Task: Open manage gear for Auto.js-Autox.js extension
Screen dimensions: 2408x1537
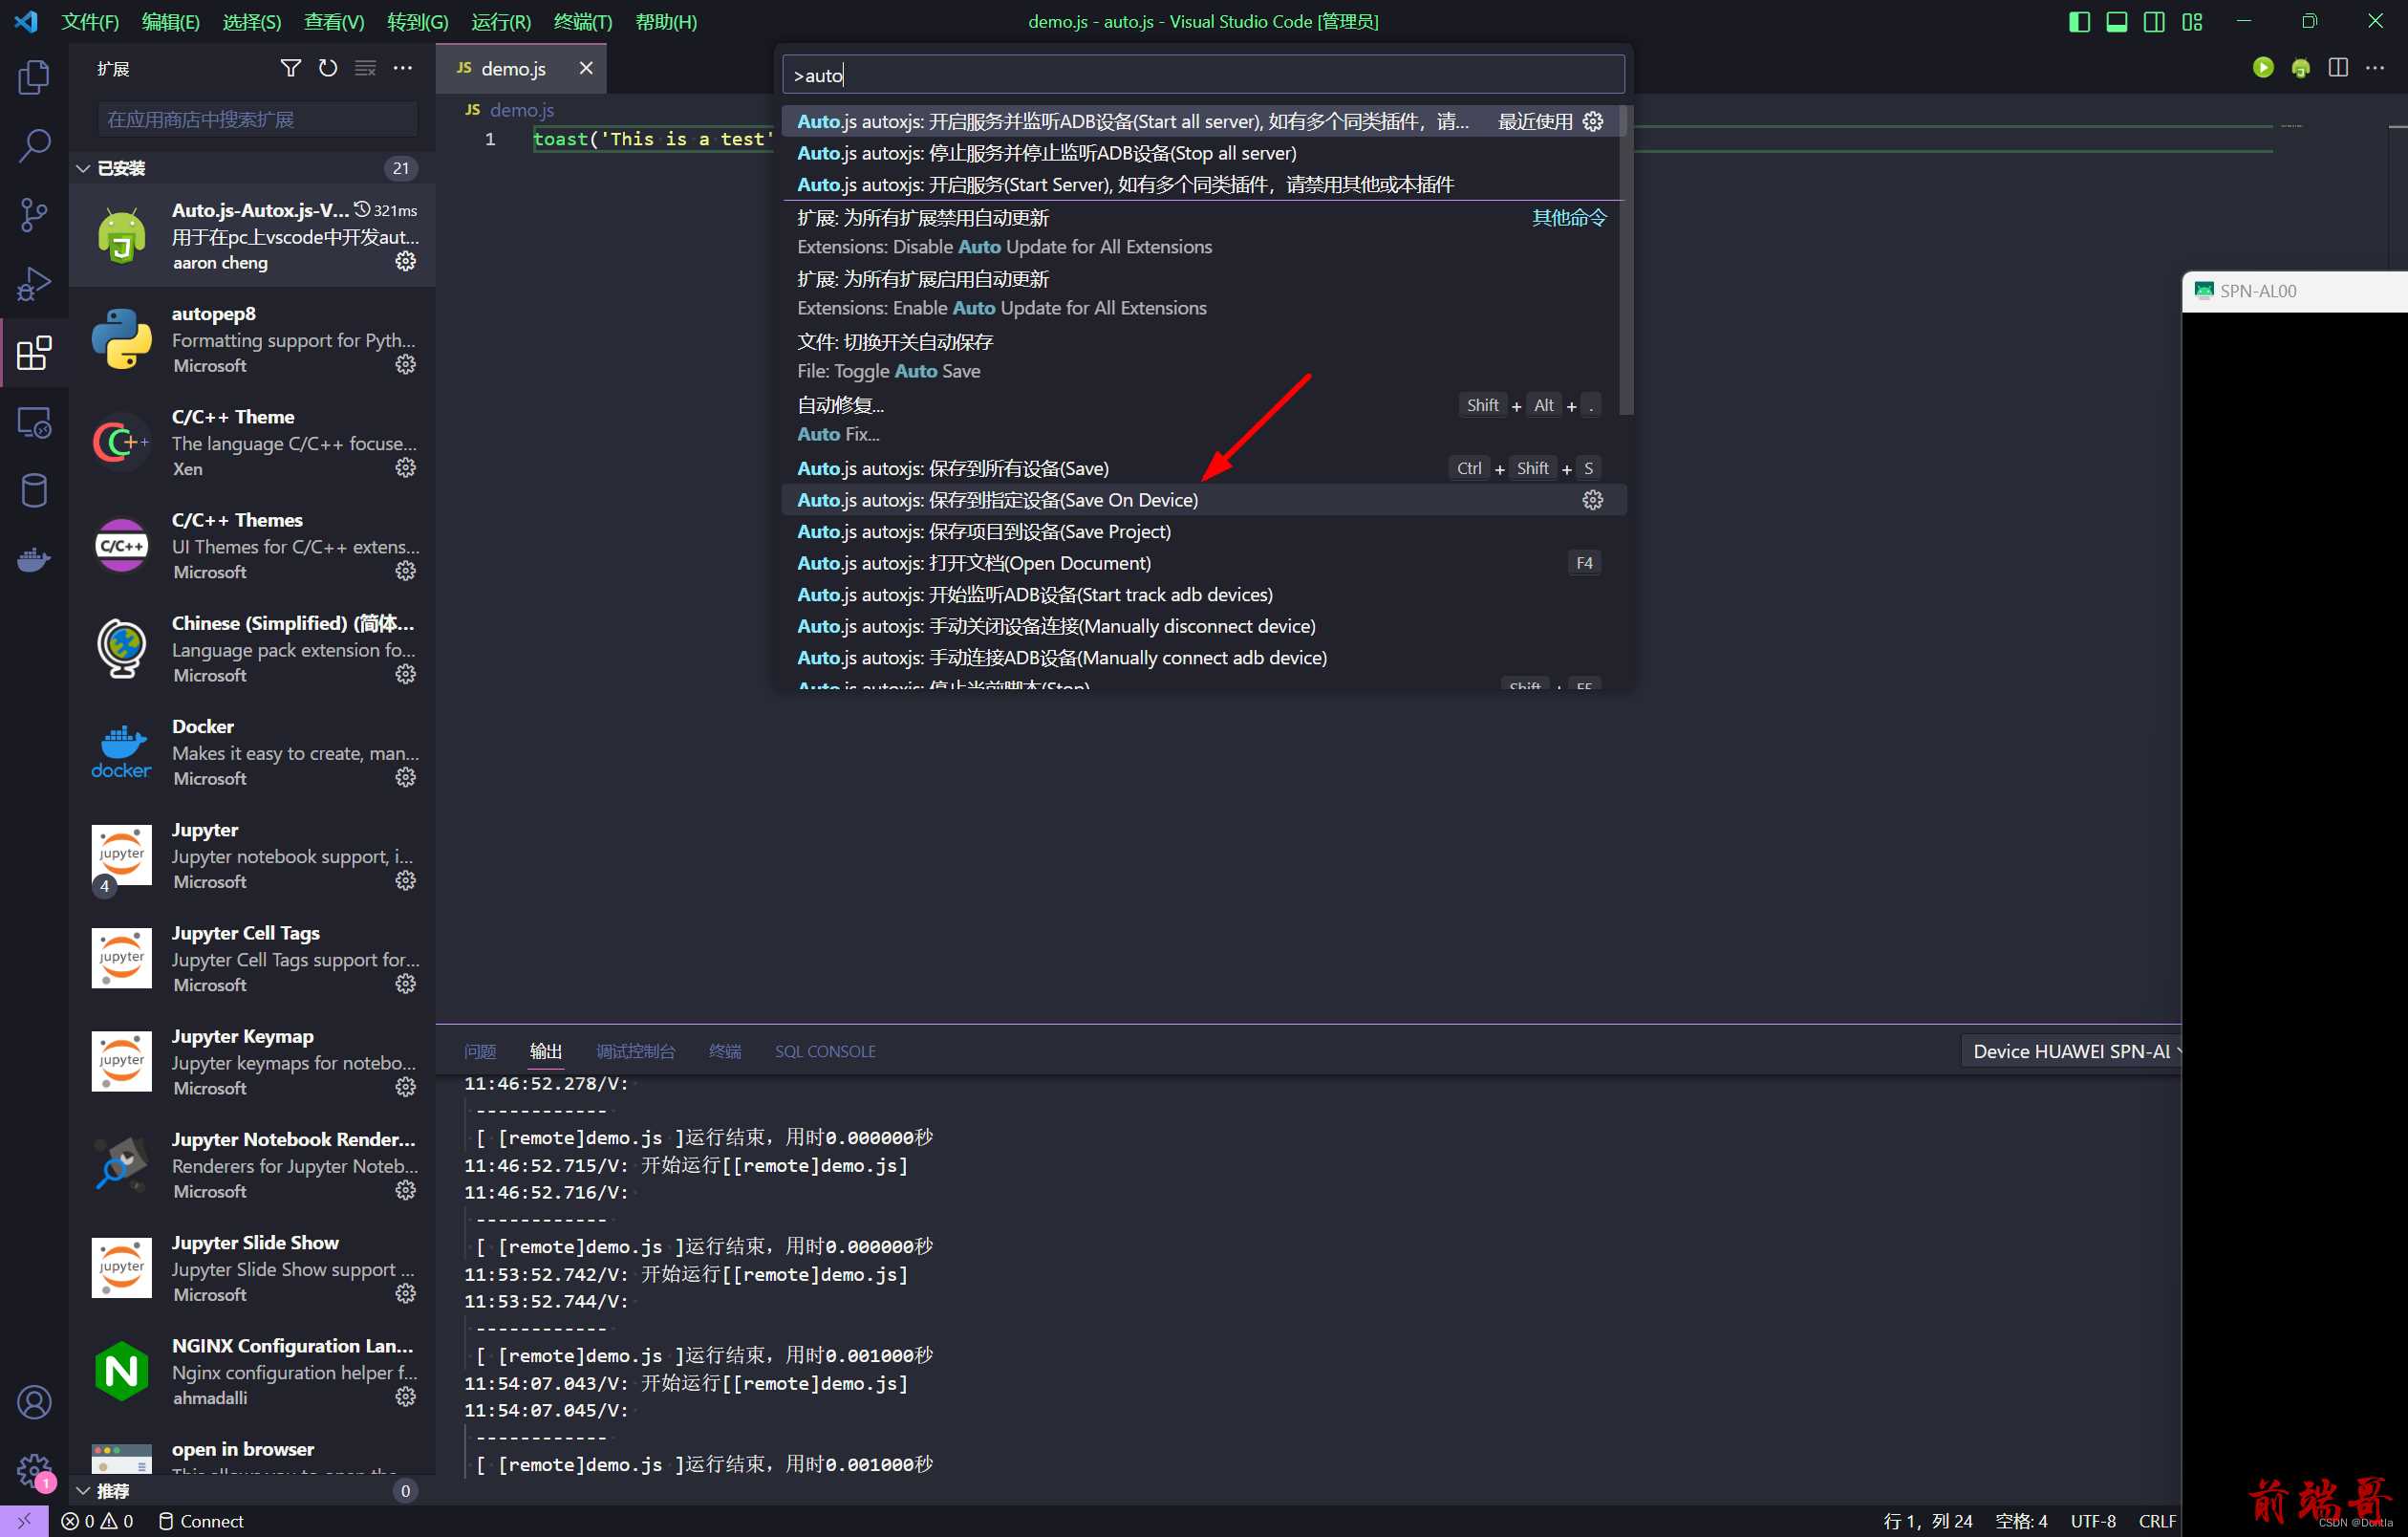Action: coord(405,261)
